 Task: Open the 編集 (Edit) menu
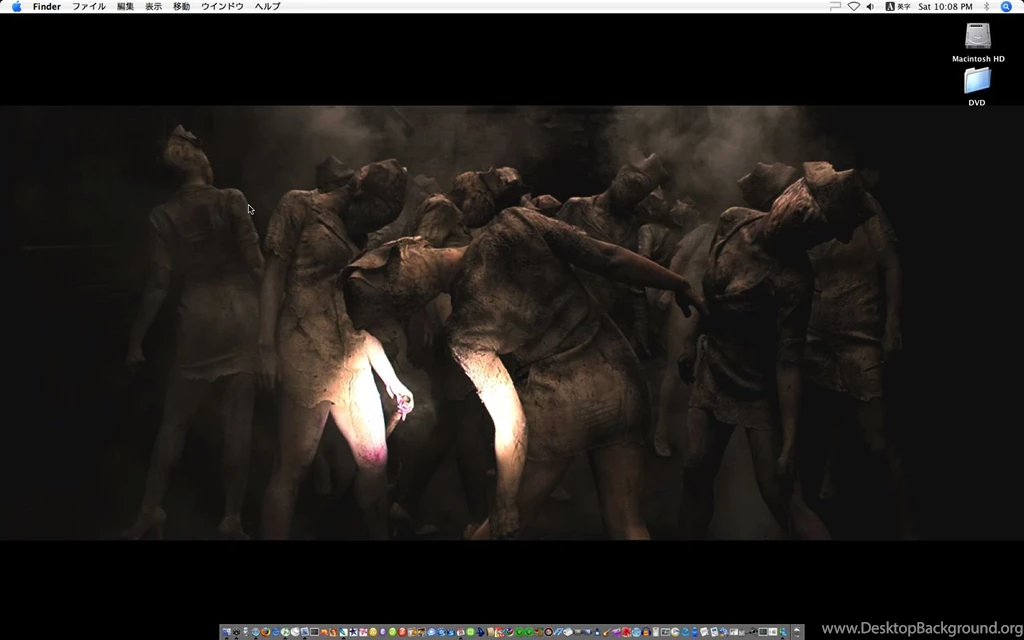tap(125, 6)
